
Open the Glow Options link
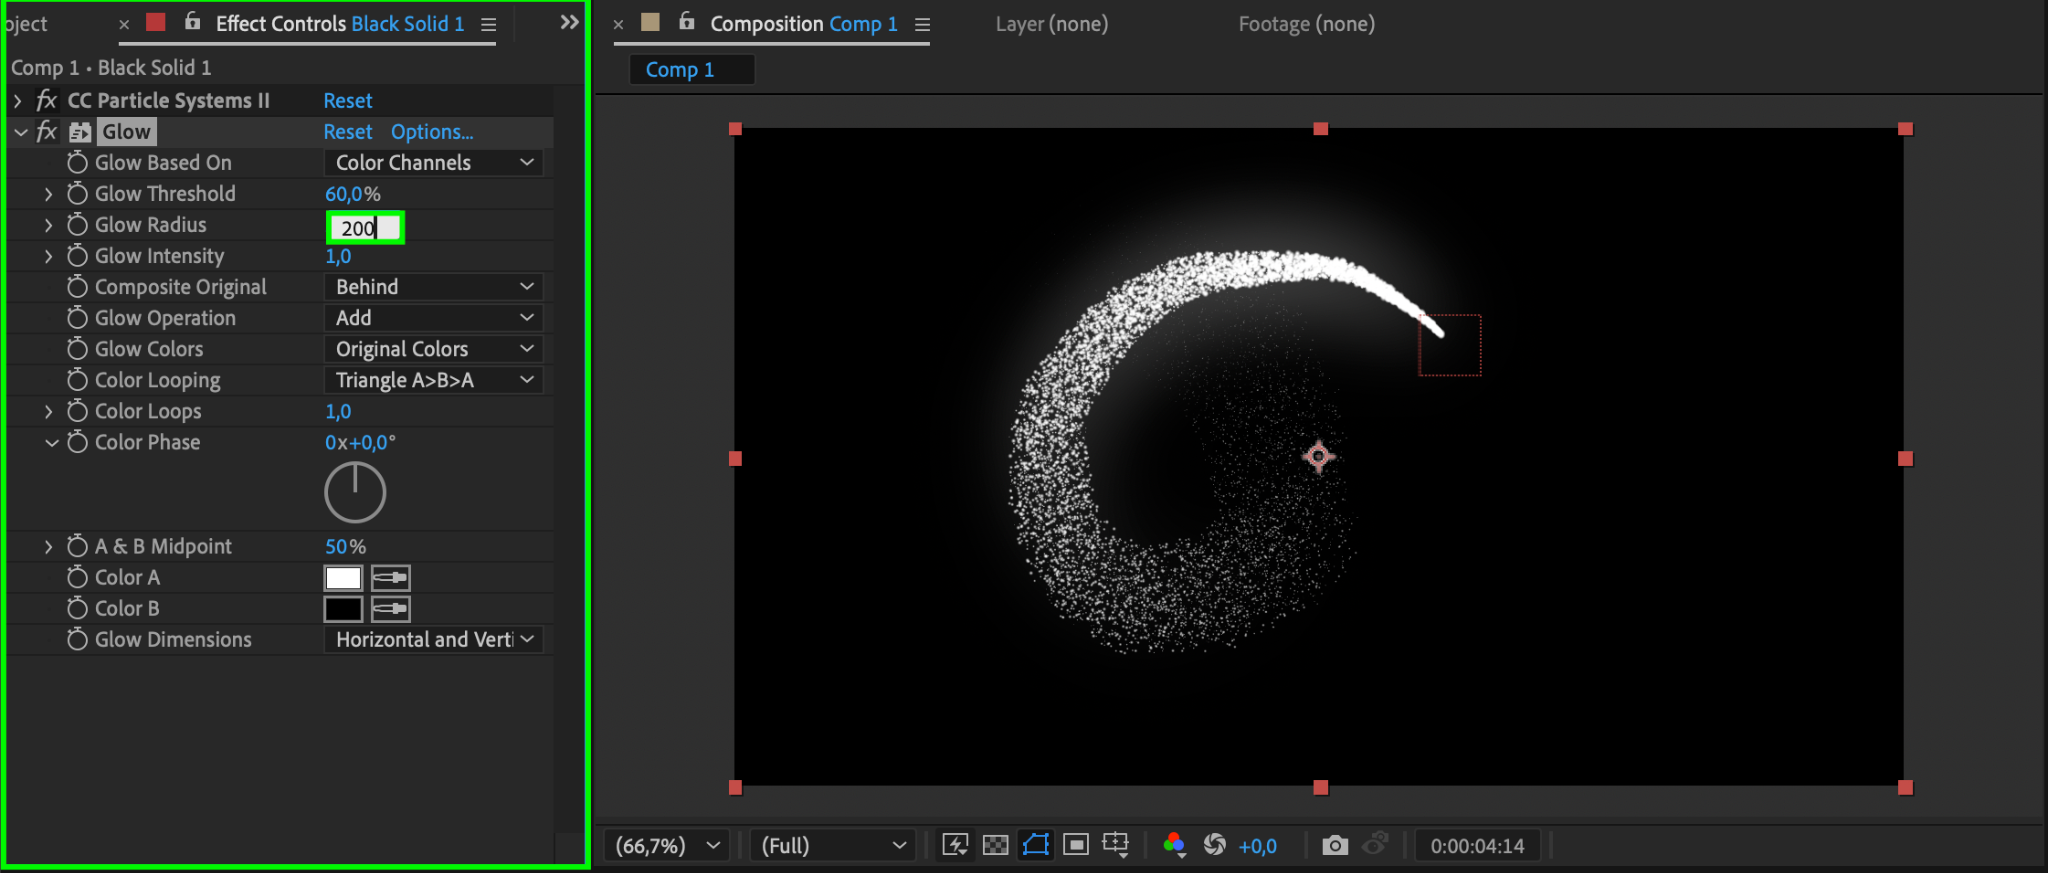(432, 132)
